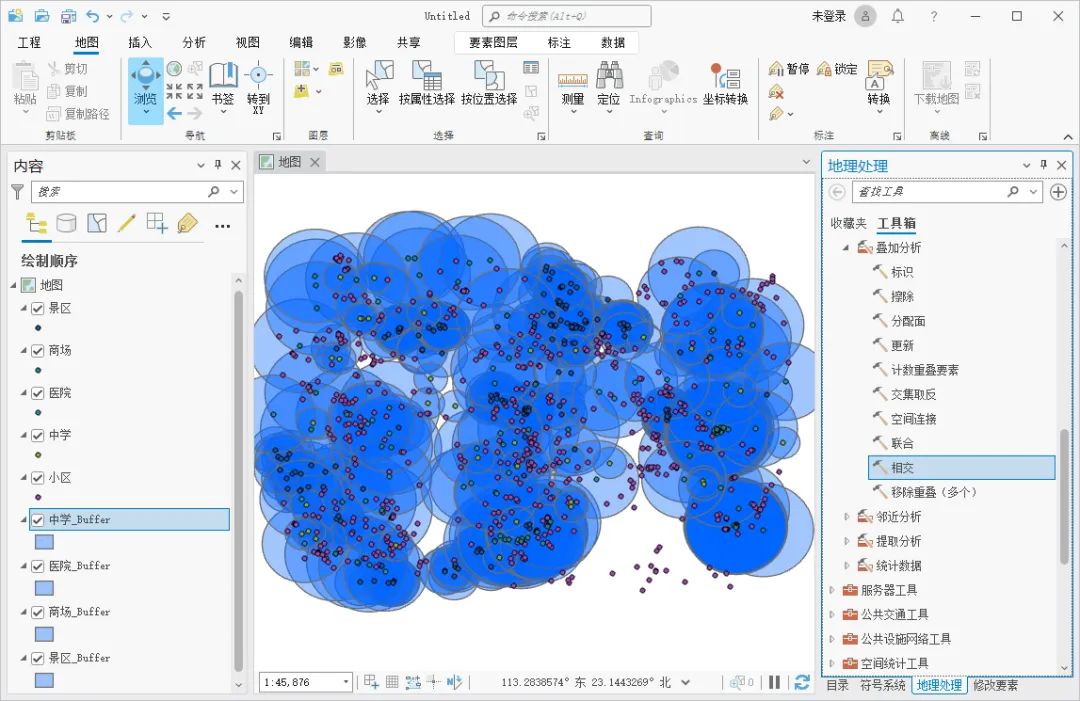Image resolution: width=1080 pixels, height=701 pixels.
Task: Open notifications bell icon
Action: coord(897,16)
